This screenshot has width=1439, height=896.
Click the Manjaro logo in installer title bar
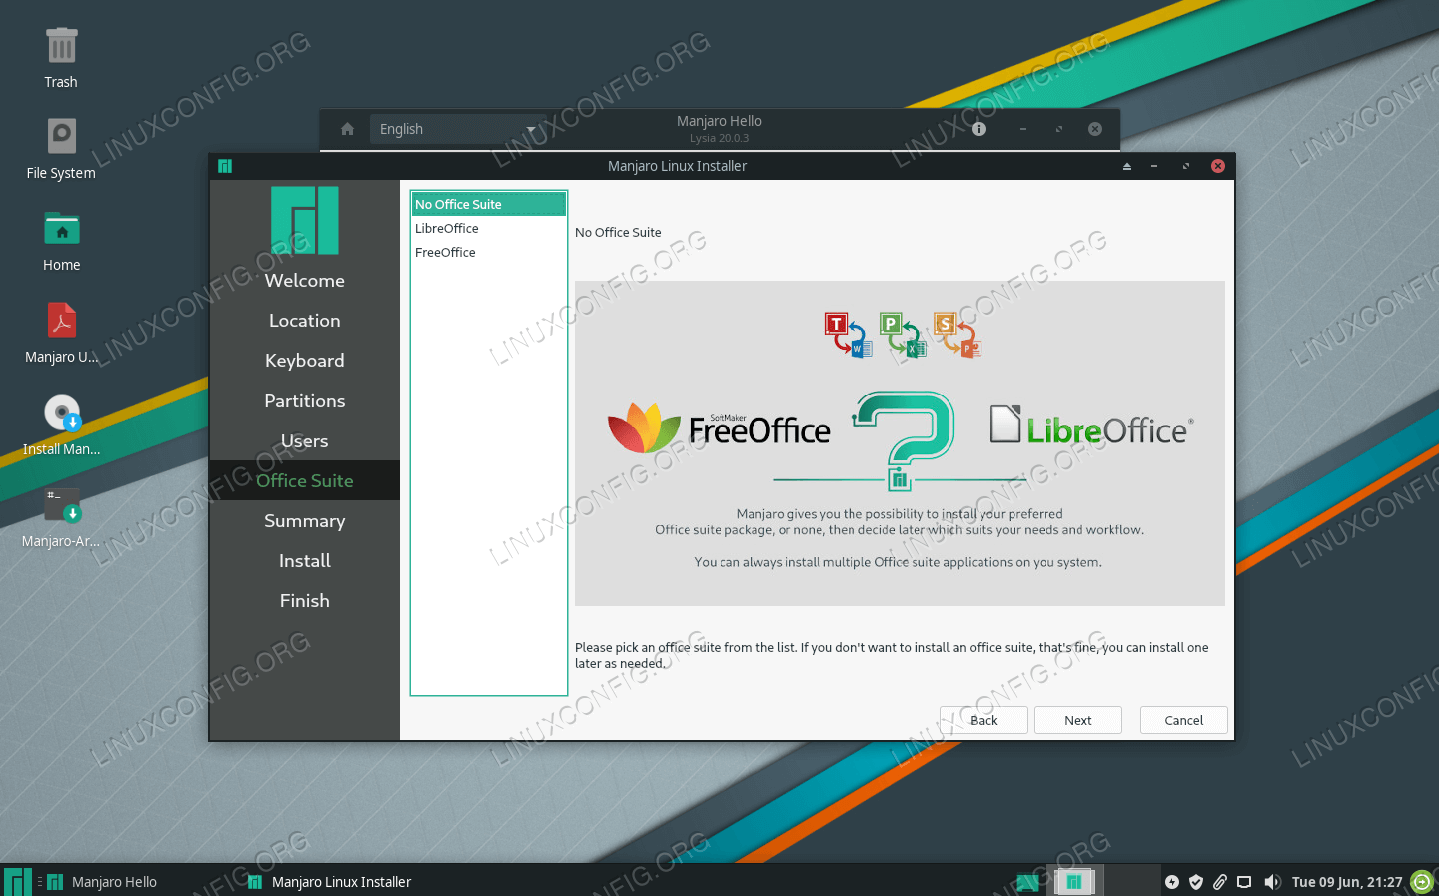(x=225, y=166)
